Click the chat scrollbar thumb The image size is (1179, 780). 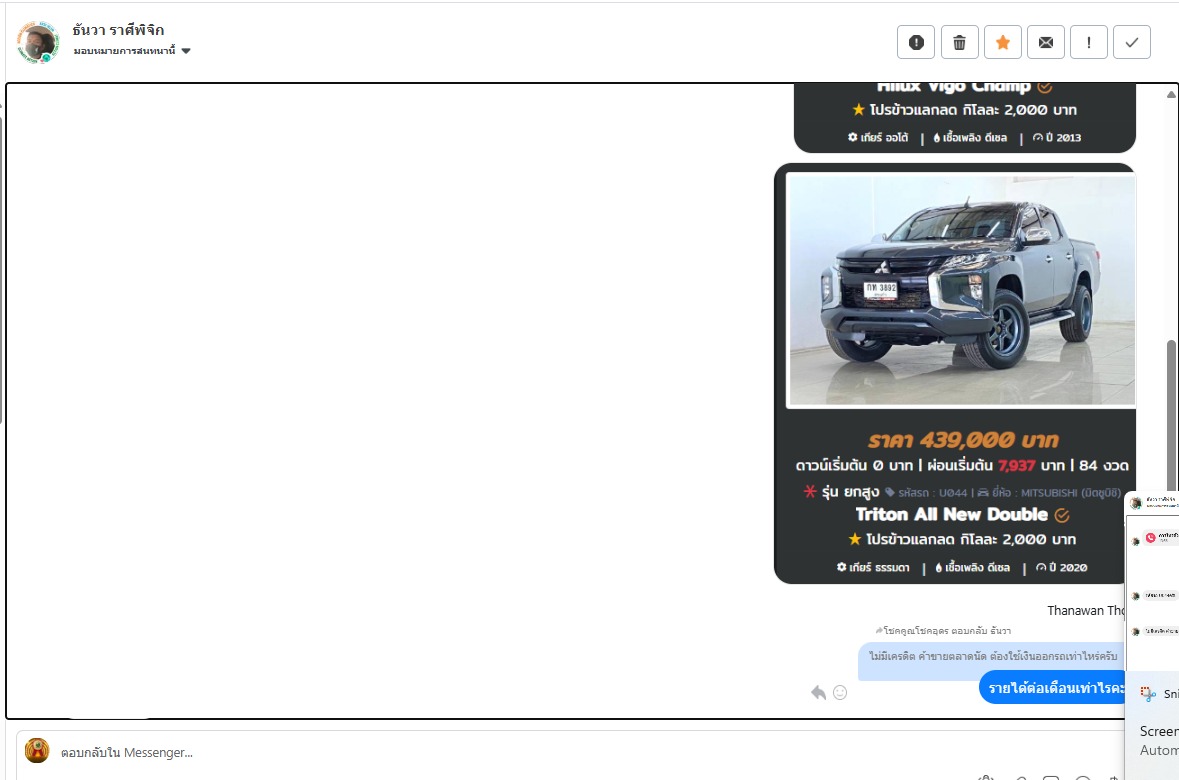(1171, 416)
